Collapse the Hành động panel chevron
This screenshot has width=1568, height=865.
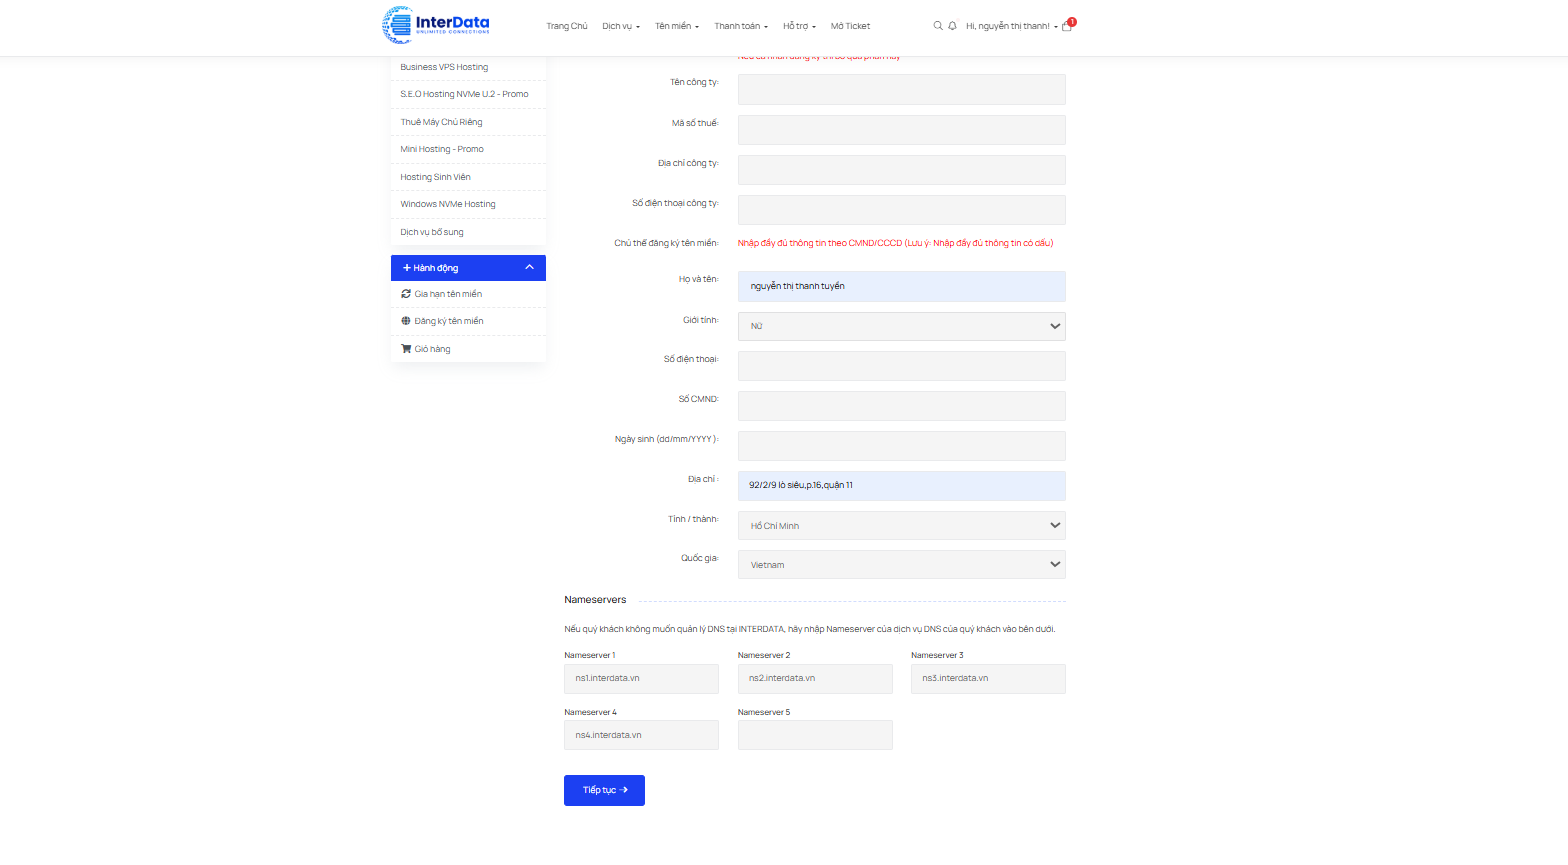tap(529, 268)
